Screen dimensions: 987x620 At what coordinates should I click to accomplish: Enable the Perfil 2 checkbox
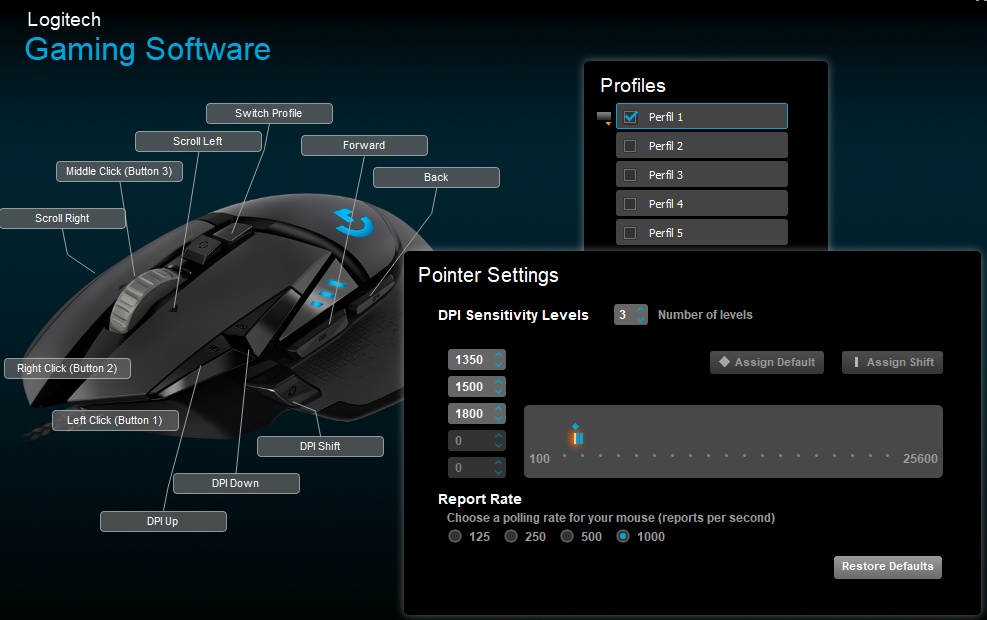tap(629, 146)
